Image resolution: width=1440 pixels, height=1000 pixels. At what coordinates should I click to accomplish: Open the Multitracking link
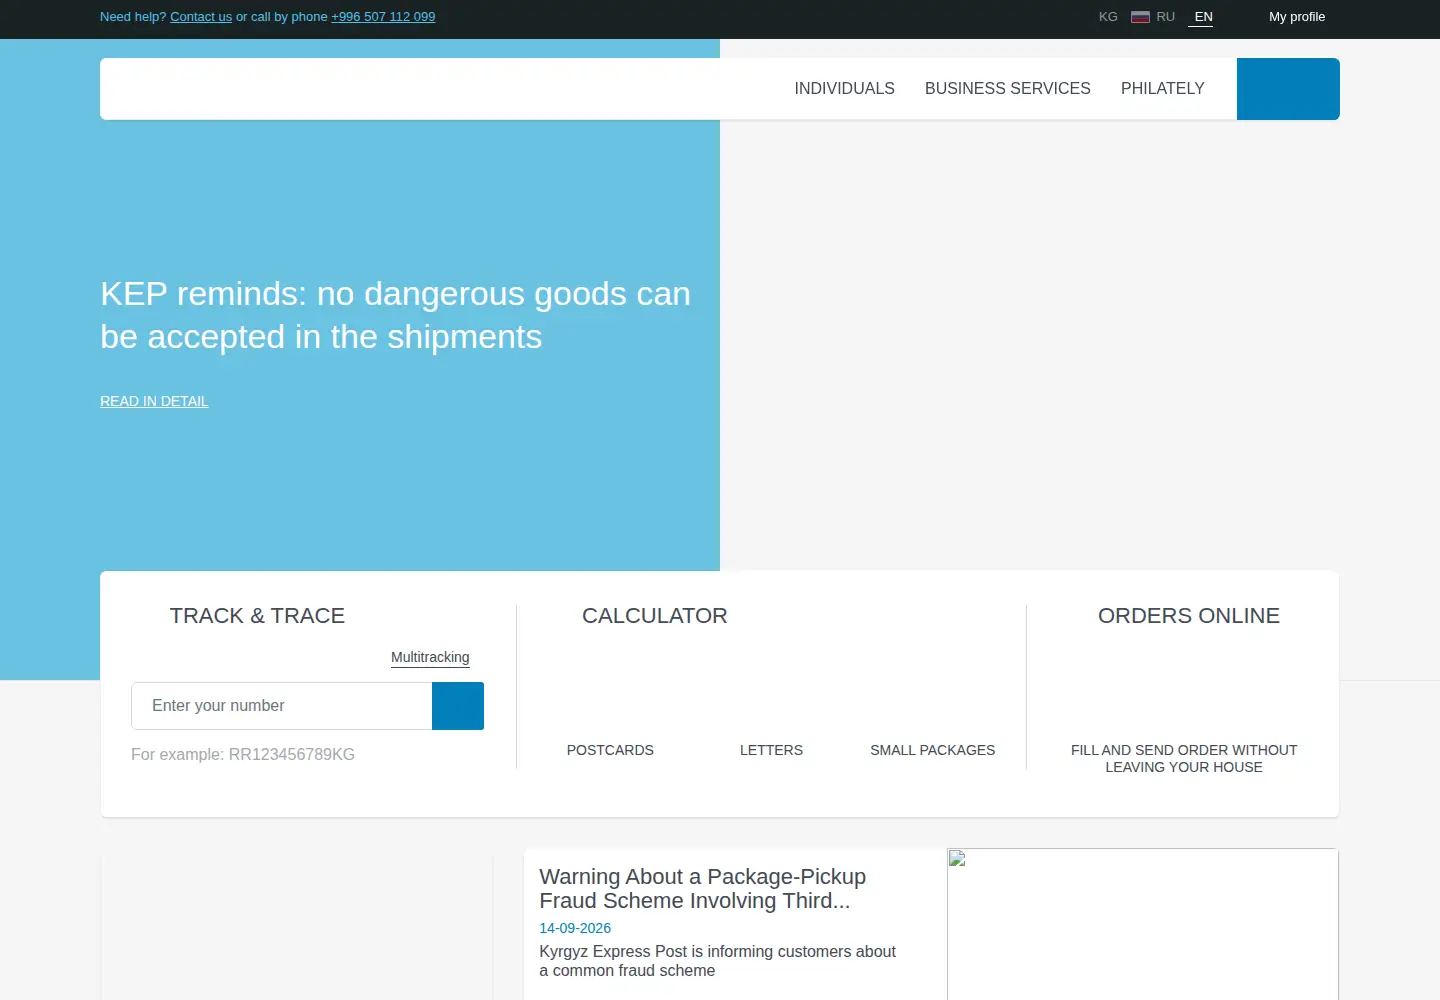tap(430, 657)
